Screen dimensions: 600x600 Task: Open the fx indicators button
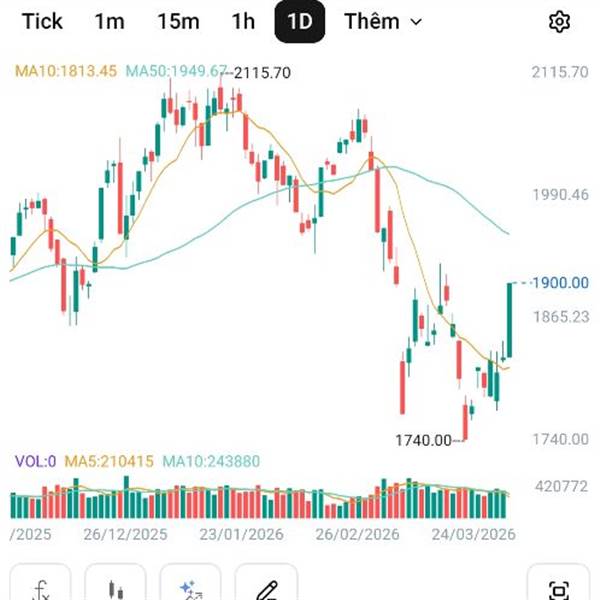[x=41, y=588]
